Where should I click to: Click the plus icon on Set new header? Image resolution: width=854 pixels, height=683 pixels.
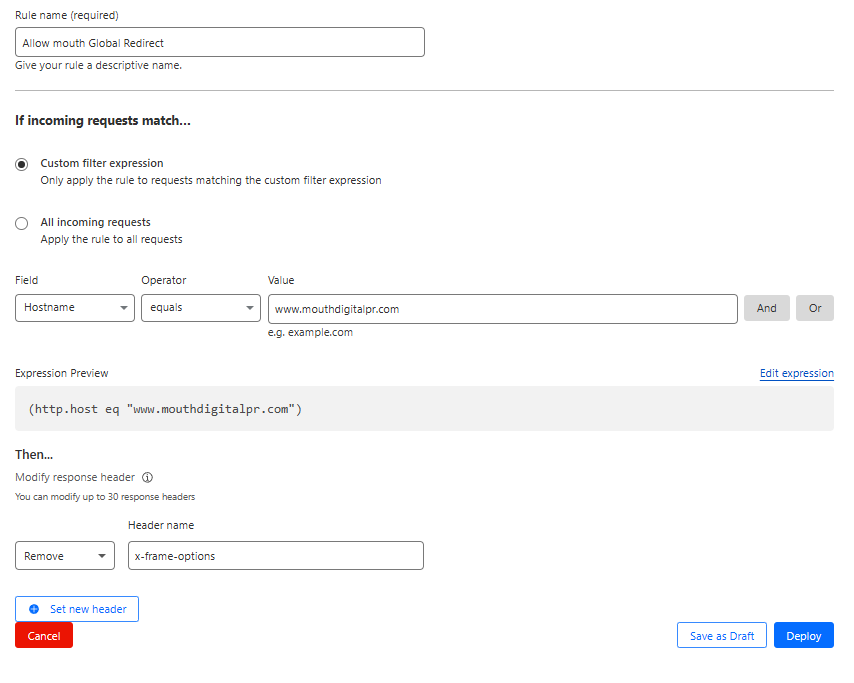point(34,609)
